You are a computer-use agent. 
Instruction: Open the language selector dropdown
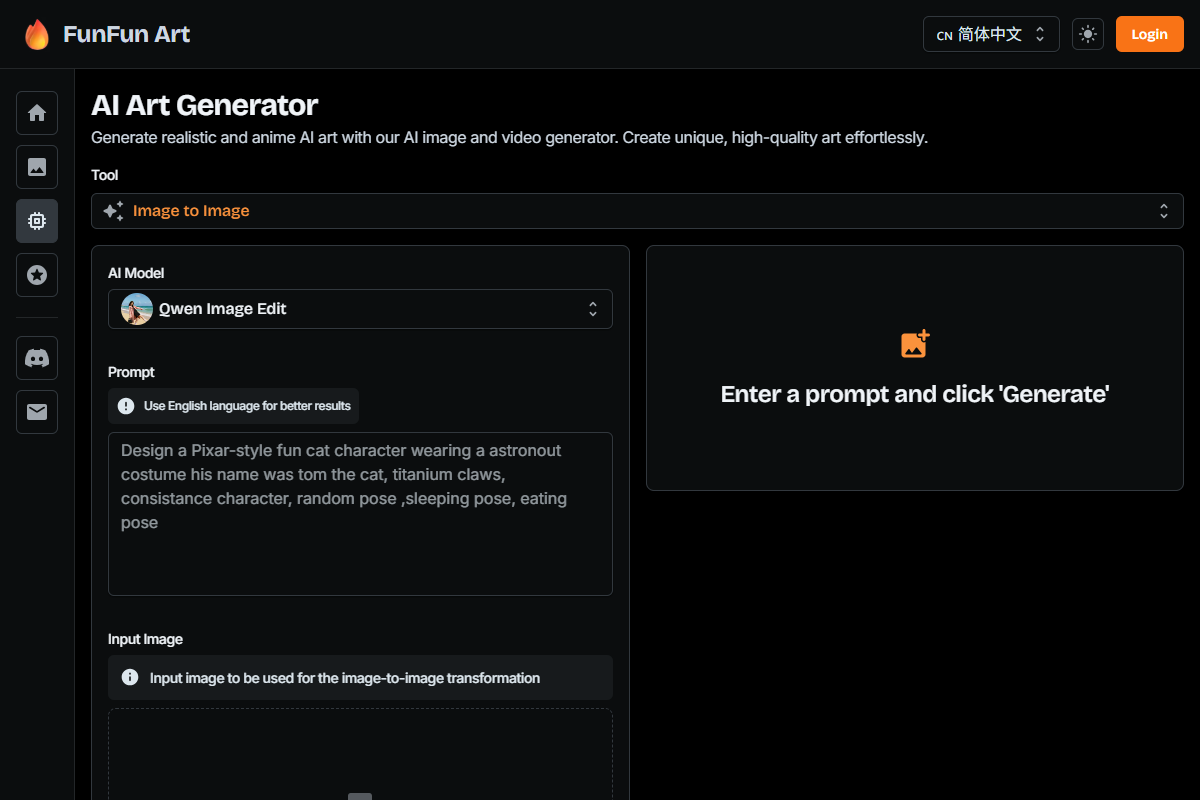click(990, 34)
